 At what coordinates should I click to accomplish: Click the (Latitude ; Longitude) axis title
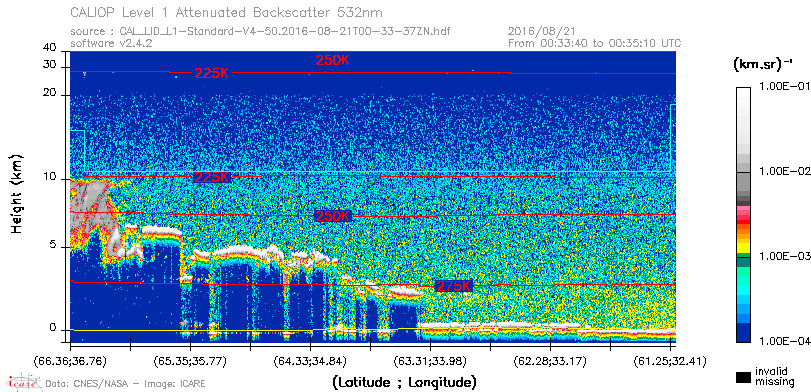pyautogui.click(x=404, y=383)
